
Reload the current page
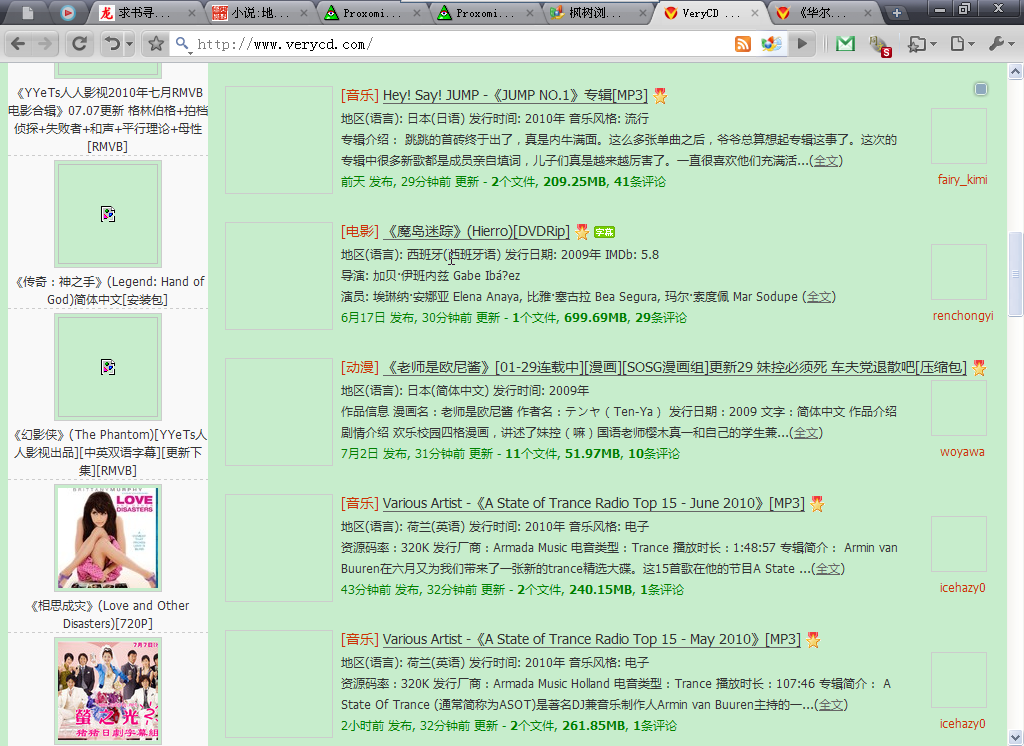coord(80,44)
